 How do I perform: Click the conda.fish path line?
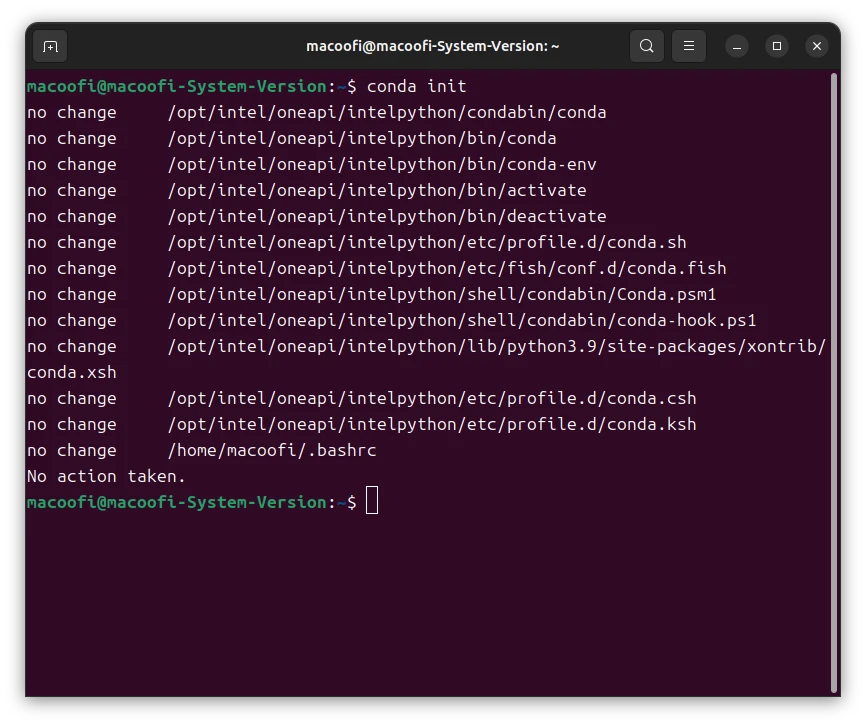tap(446, 268)
